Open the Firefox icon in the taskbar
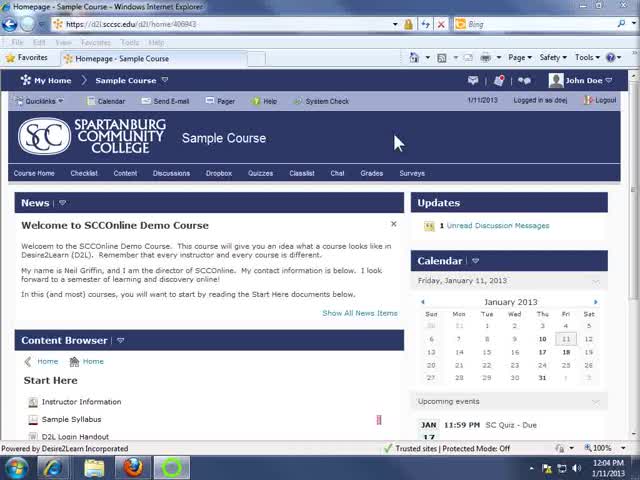The image size is (640, 480). tap(133, 467)
